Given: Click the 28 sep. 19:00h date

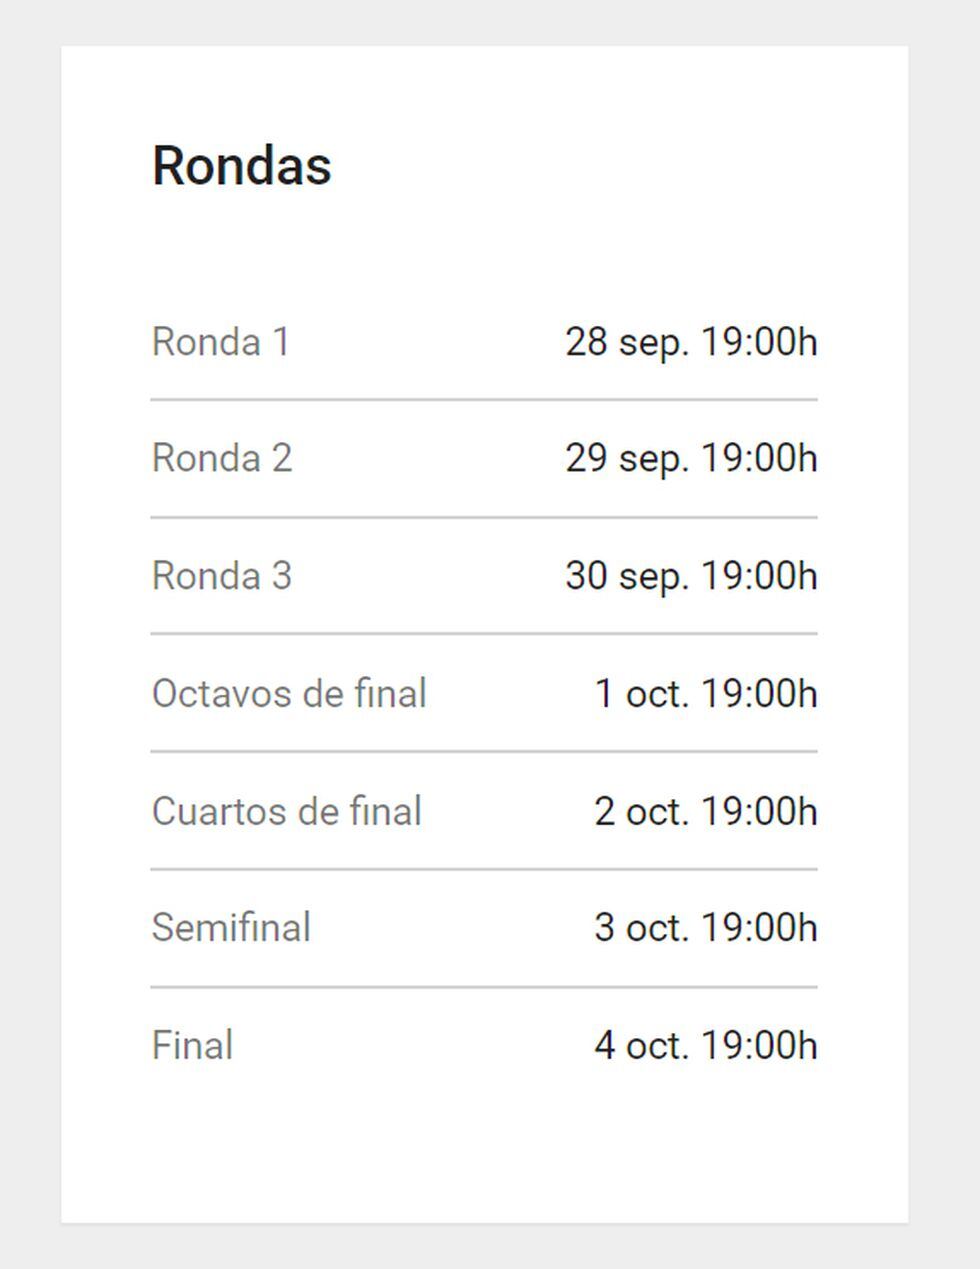Looking at the screenshot, I should (691, 342).
